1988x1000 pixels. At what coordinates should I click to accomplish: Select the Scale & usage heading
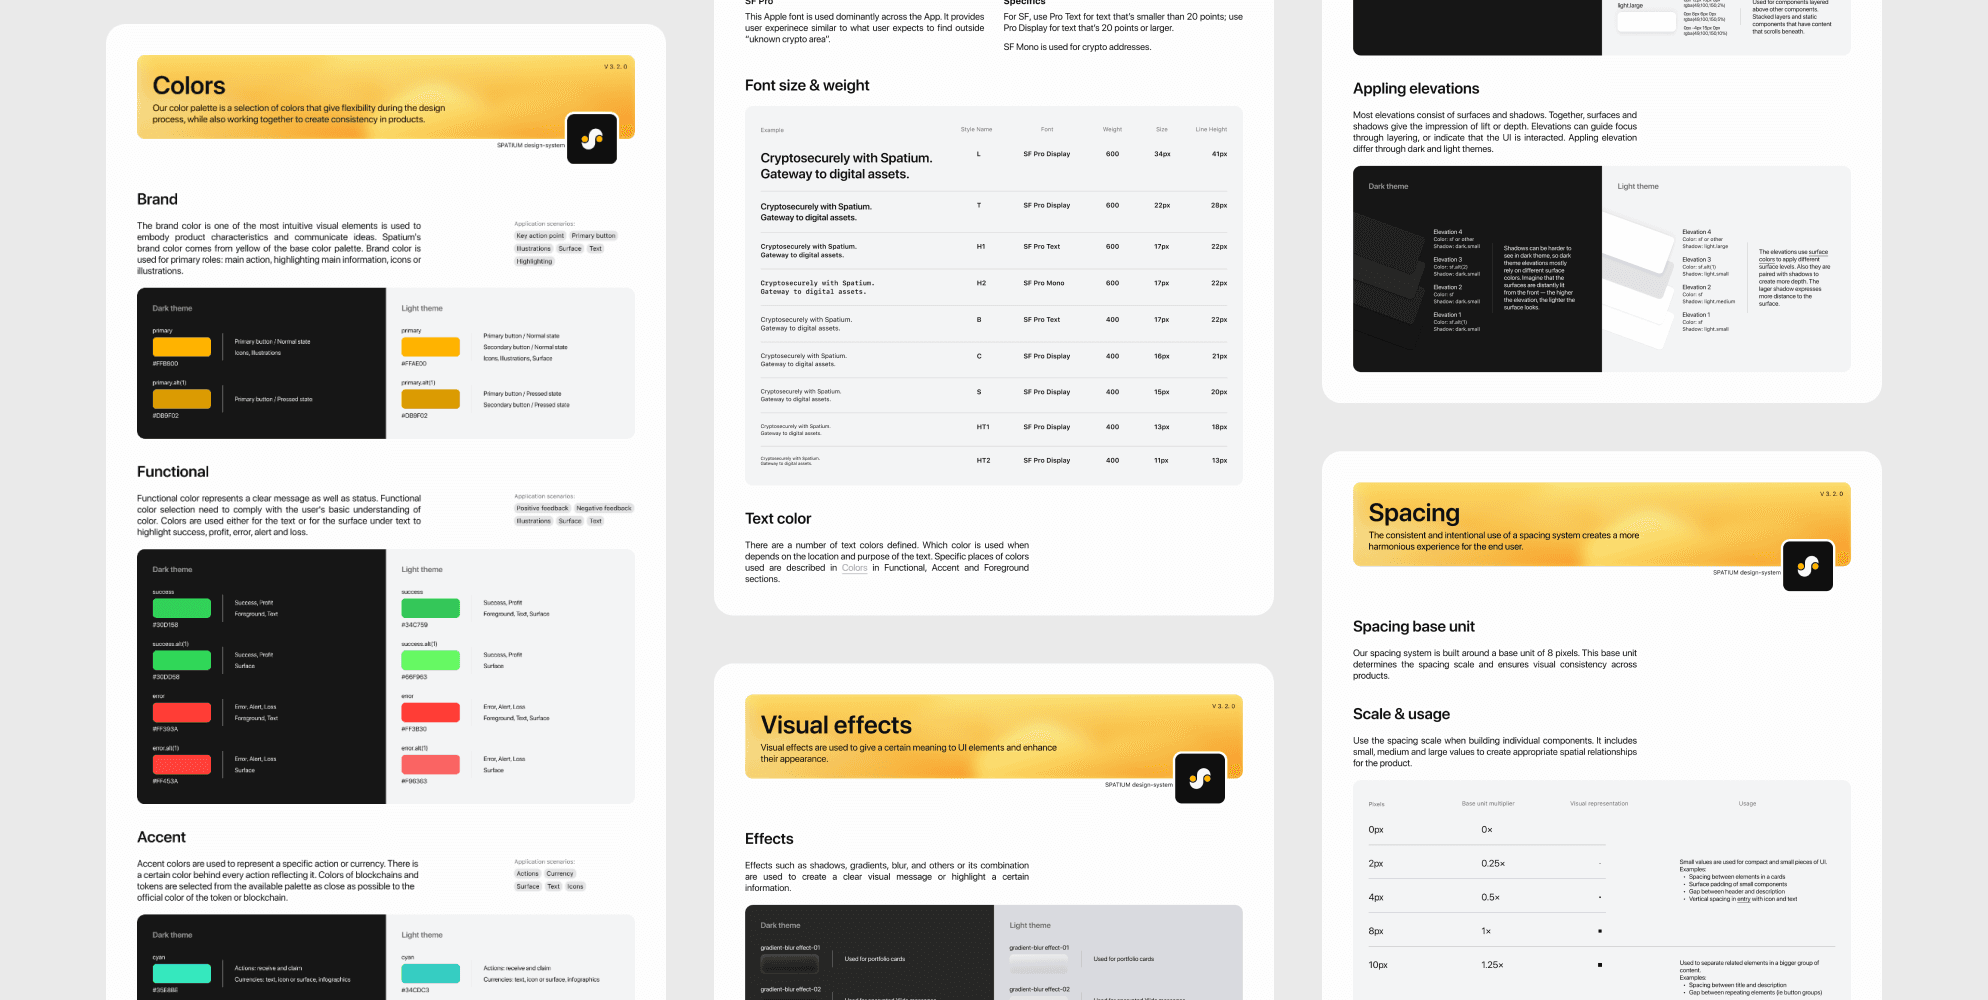pyautogui.click(x=1401, y=714)
